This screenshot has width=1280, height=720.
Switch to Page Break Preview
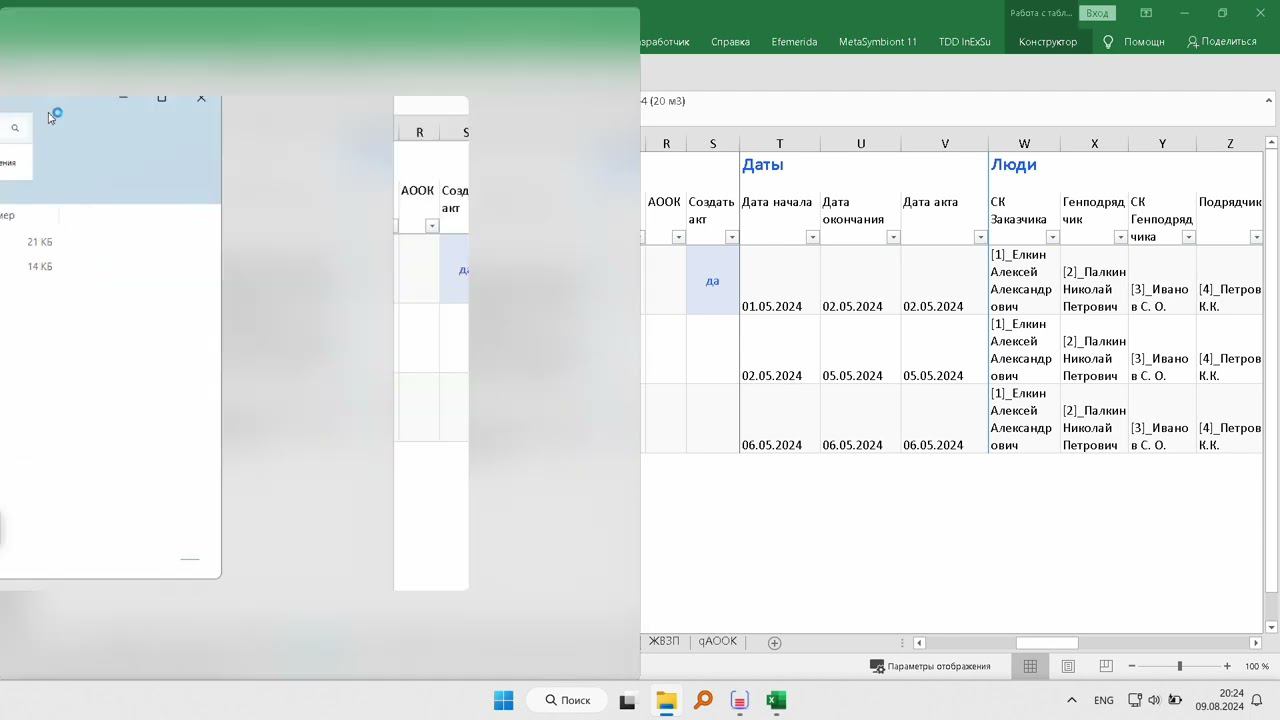1106,666
